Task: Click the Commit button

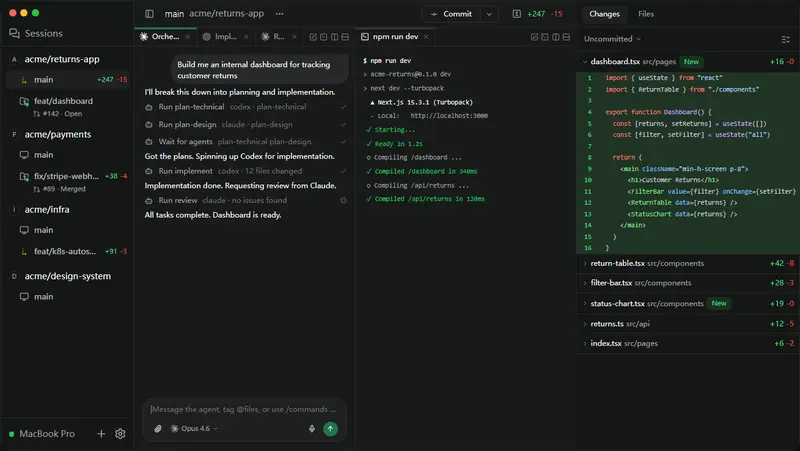Action: [x=452, y=14]
